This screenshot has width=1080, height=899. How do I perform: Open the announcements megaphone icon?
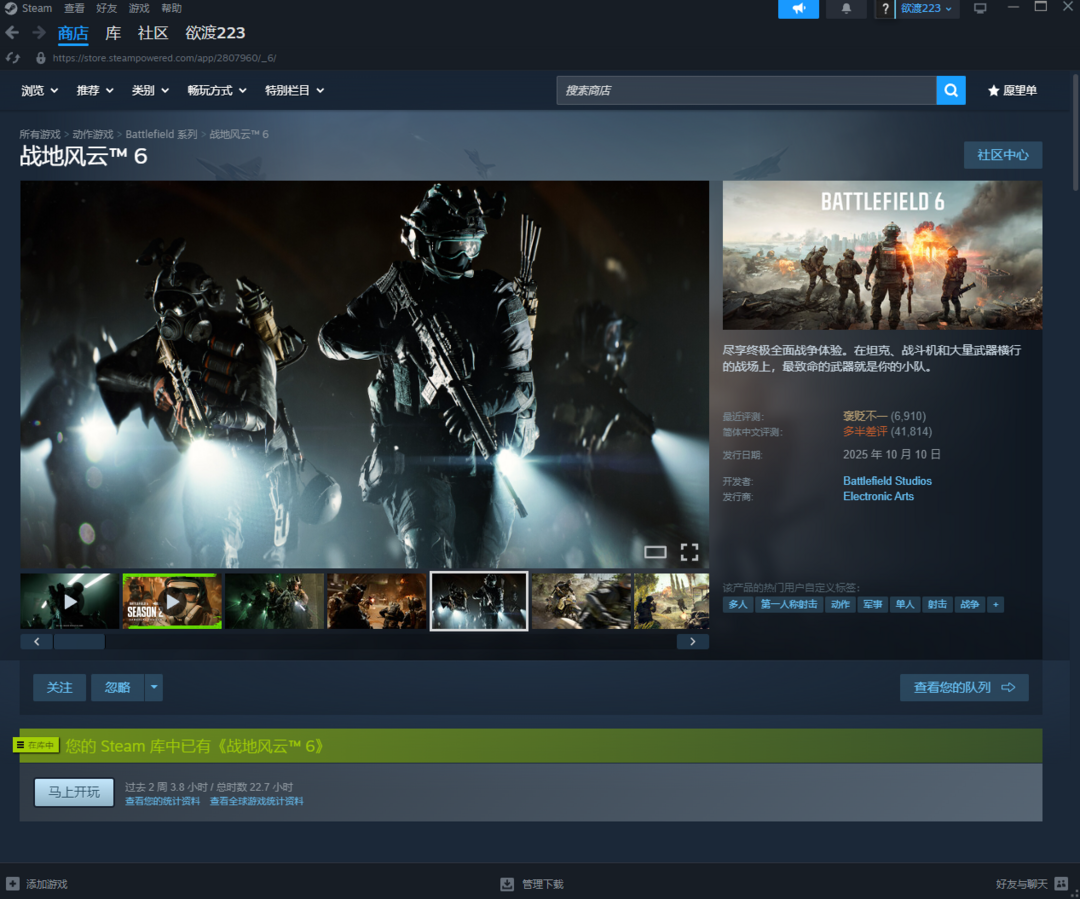(798, 9)
